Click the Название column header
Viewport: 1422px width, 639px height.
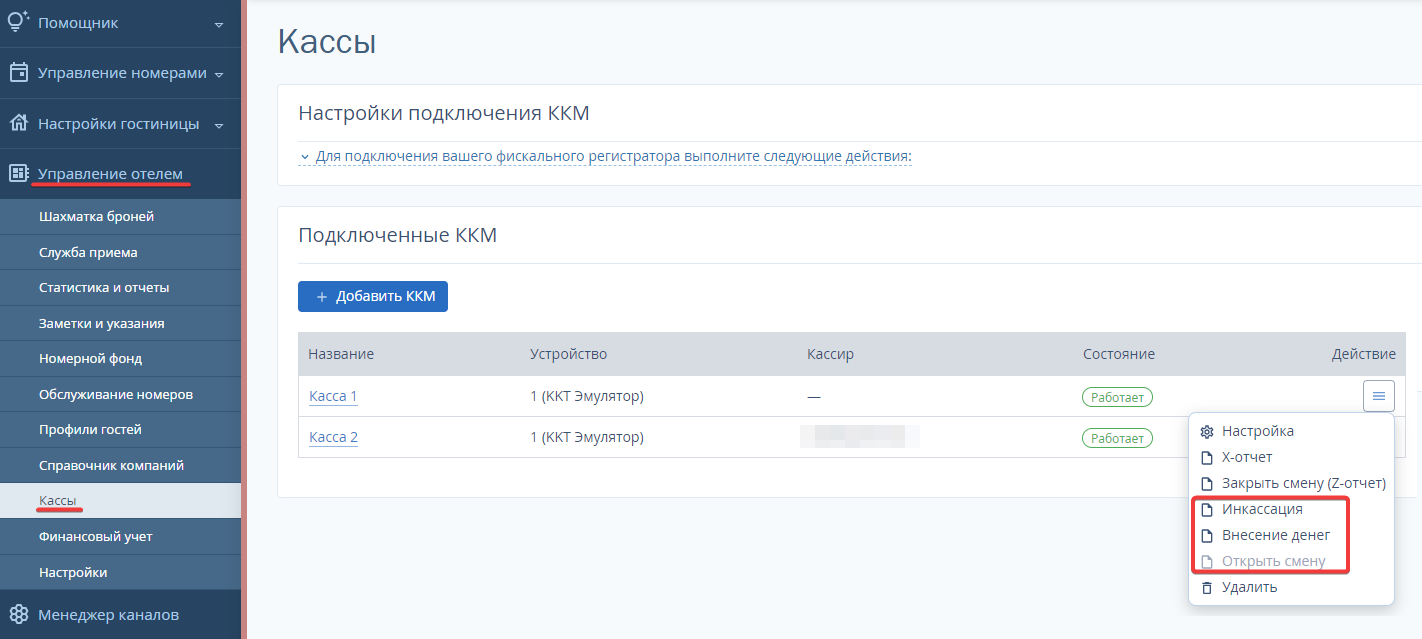click(341, 354)
